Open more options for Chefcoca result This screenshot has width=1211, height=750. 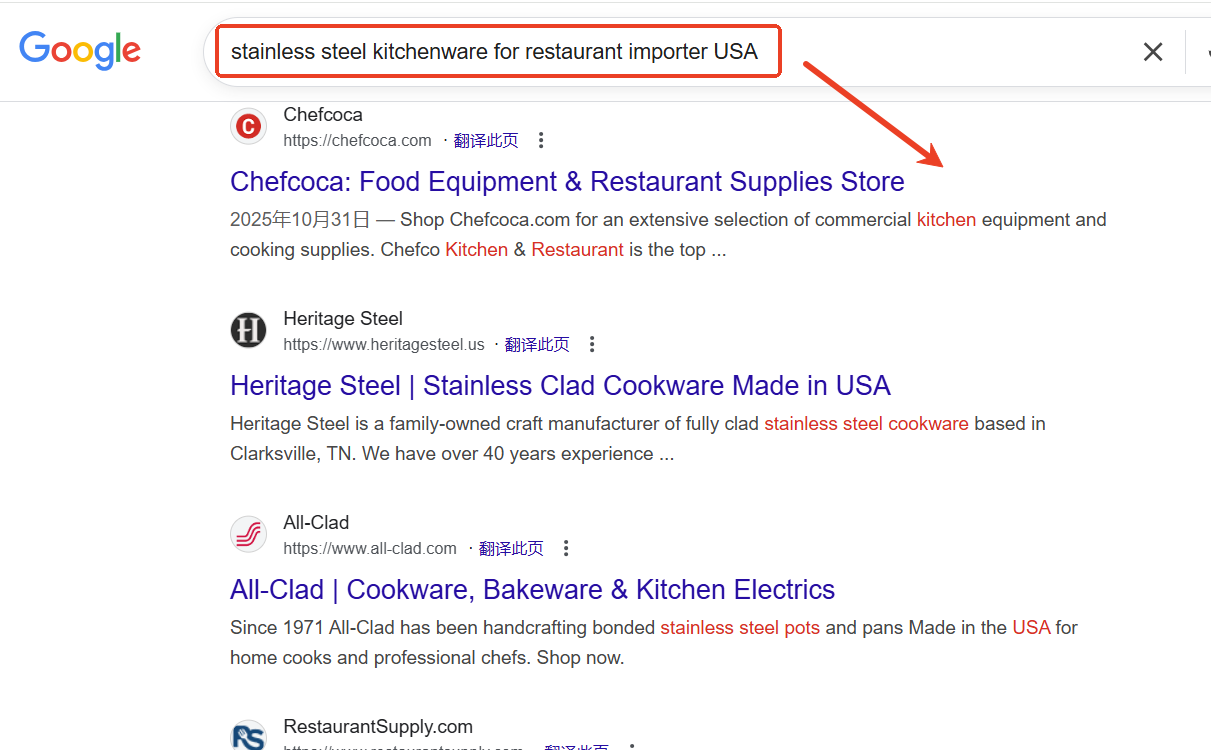(x=541, y=141)
